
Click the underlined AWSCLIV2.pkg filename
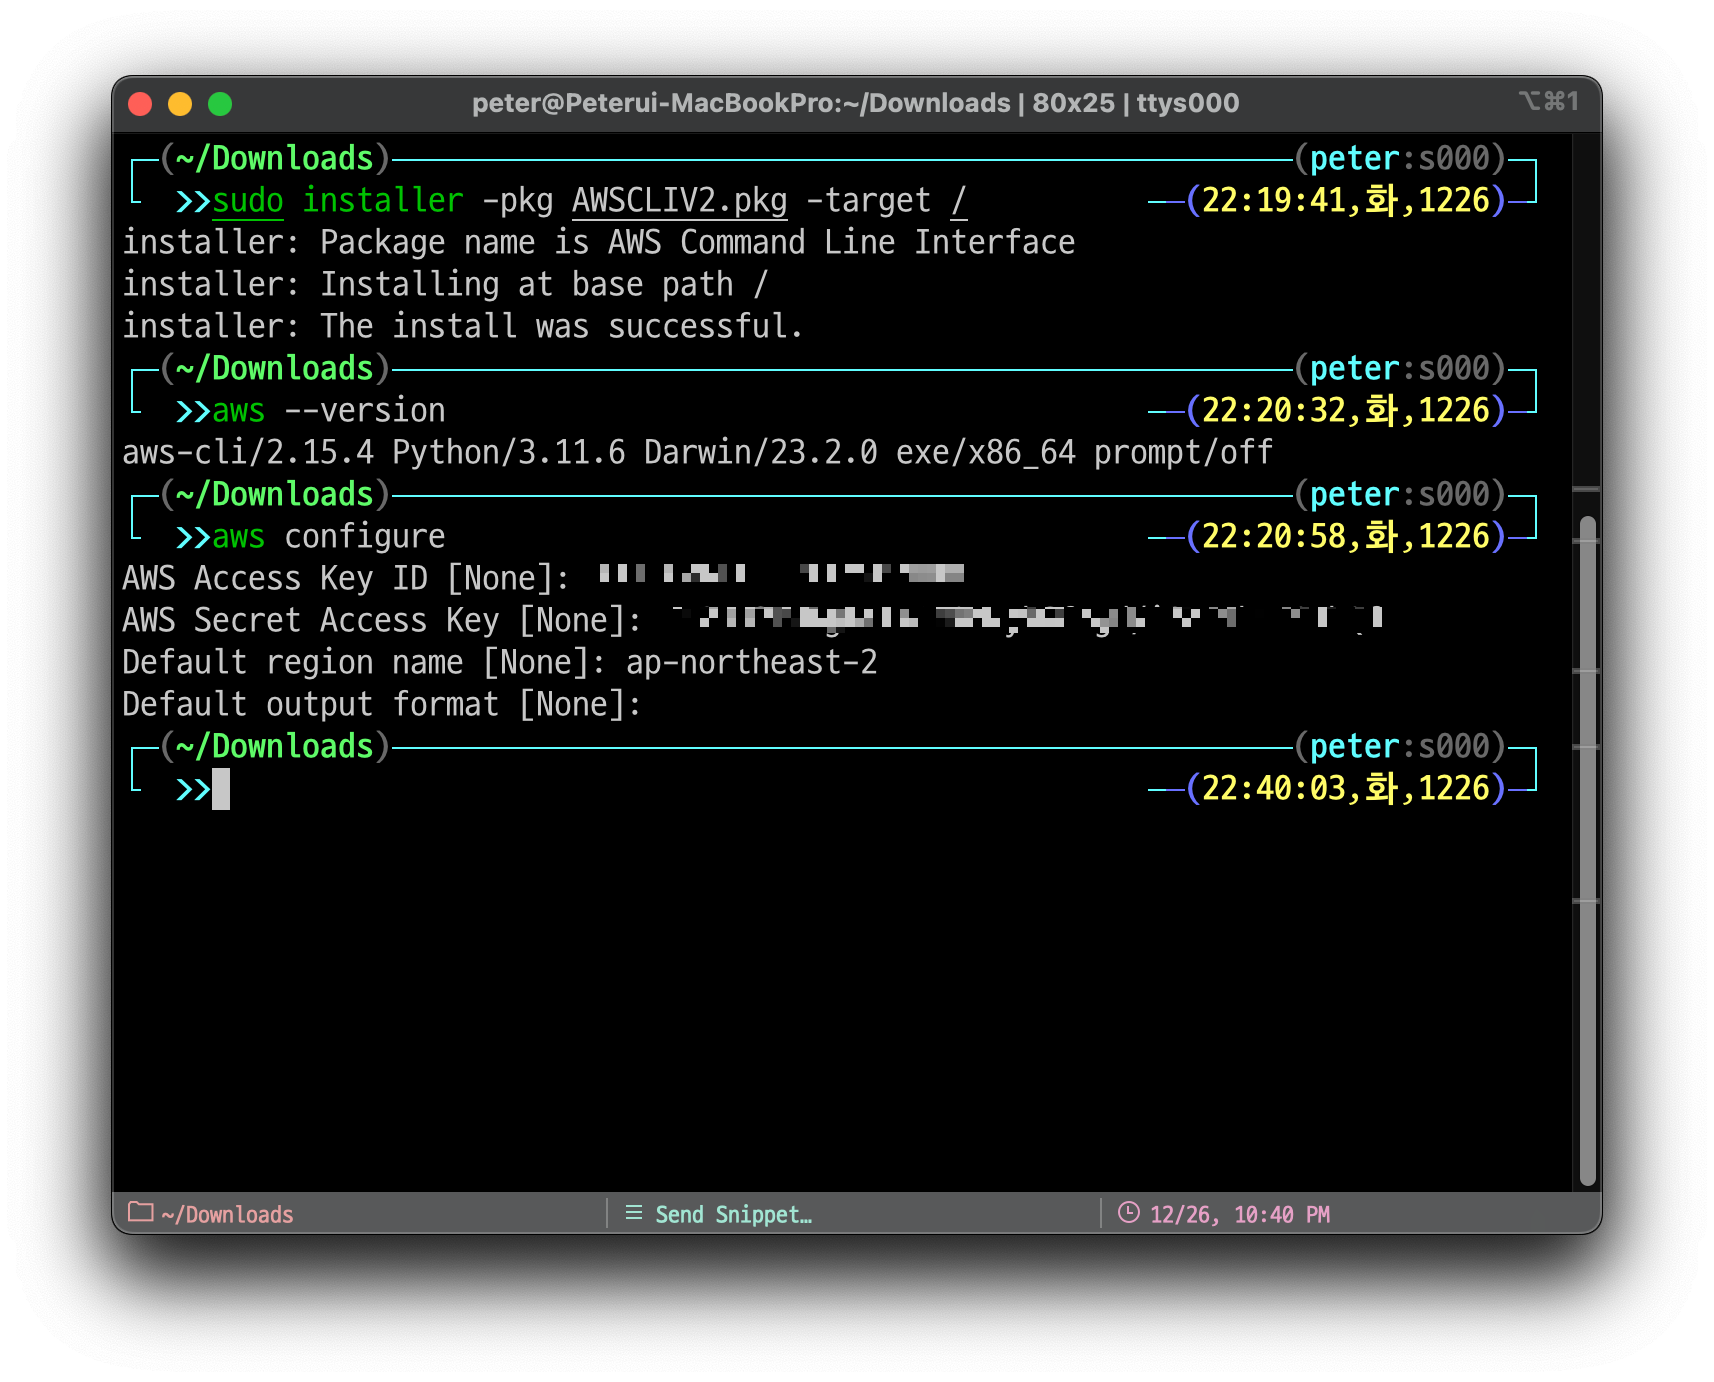(680, 201)
